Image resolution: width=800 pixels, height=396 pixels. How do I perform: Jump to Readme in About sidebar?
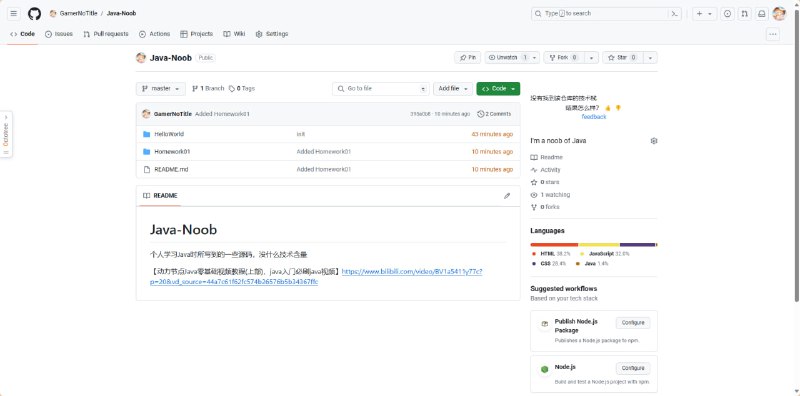(x=546, y=158)
